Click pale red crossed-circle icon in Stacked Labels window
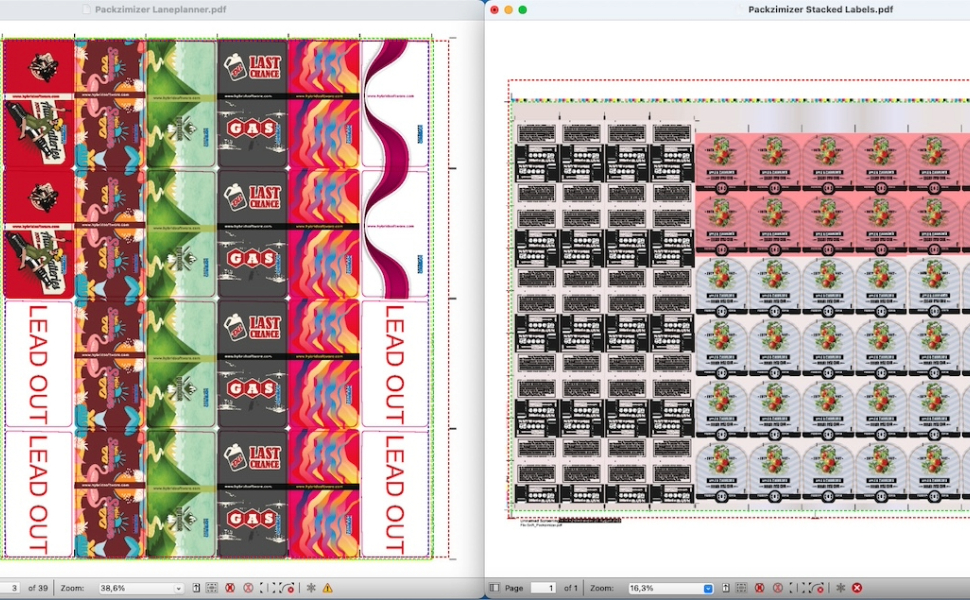This screenshot has height=600, width=970. pos(778,588)
